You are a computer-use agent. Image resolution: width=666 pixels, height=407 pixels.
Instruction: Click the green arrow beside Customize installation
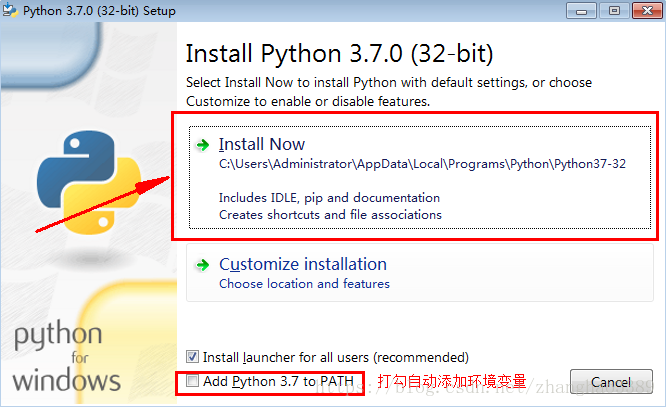[203, 265]
